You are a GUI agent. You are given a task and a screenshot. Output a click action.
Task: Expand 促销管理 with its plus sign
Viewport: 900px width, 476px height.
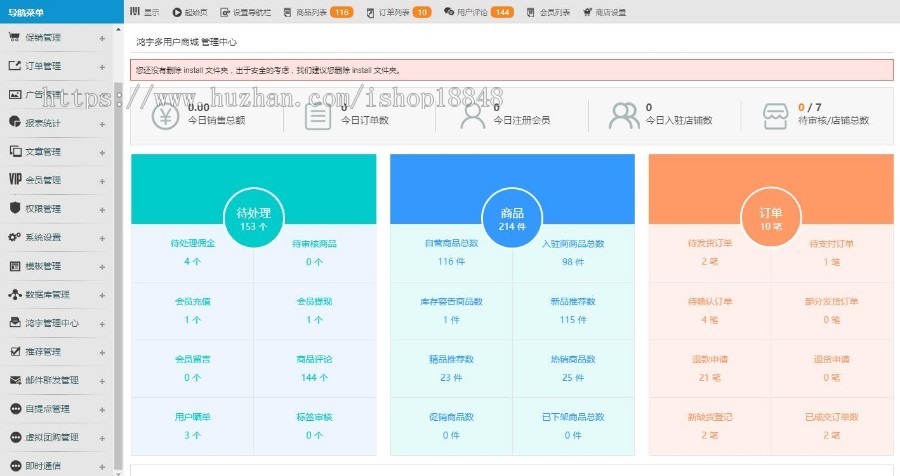(x=102, y=38)
